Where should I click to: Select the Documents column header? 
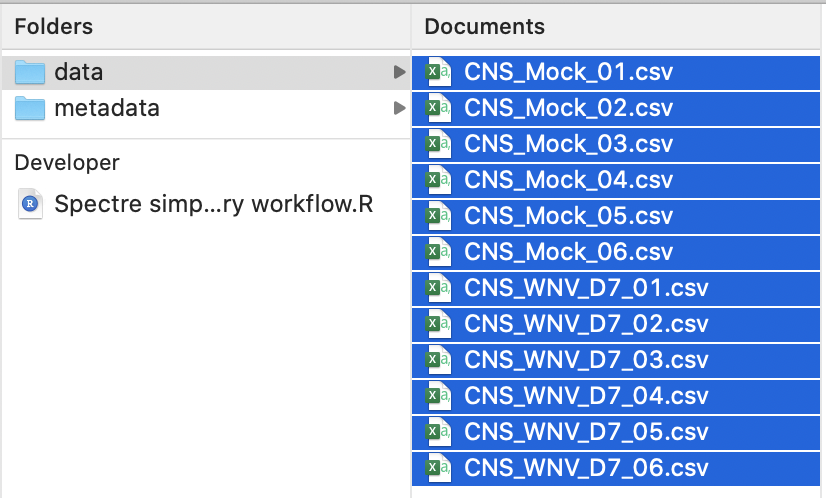click(x=485, y=27)
